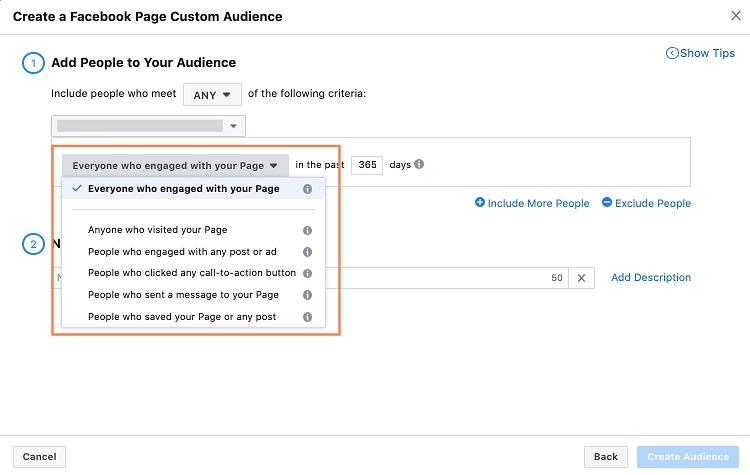
Task: Click info icon next to the days field
Action: point(419,164)
